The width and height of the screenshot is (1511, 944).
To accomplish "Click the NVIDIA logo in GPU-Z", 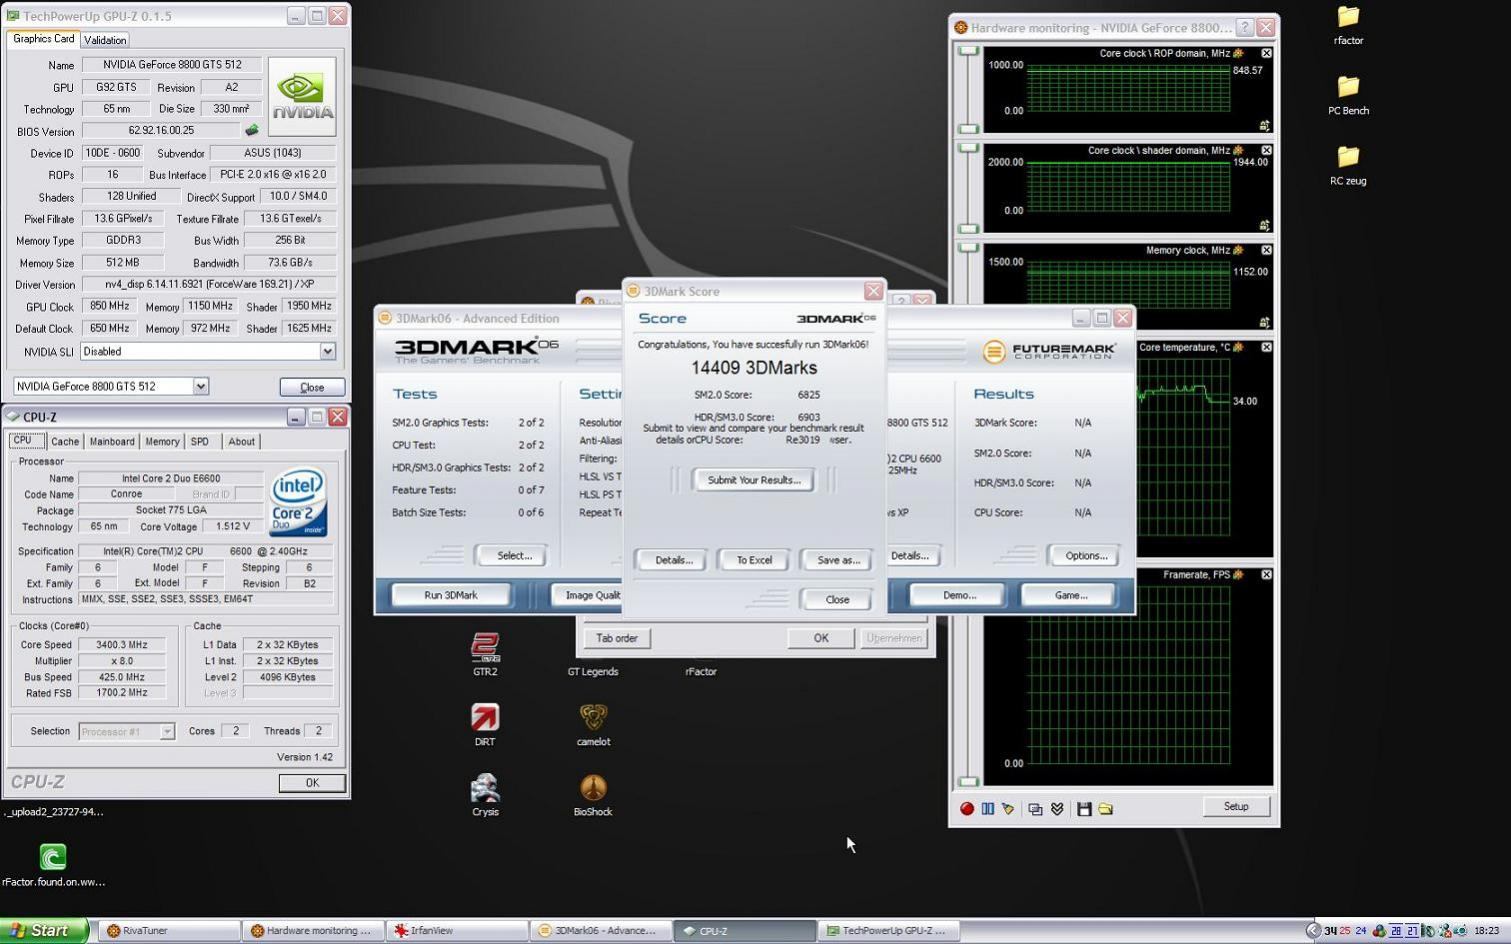I will click(x=302, y=97).
